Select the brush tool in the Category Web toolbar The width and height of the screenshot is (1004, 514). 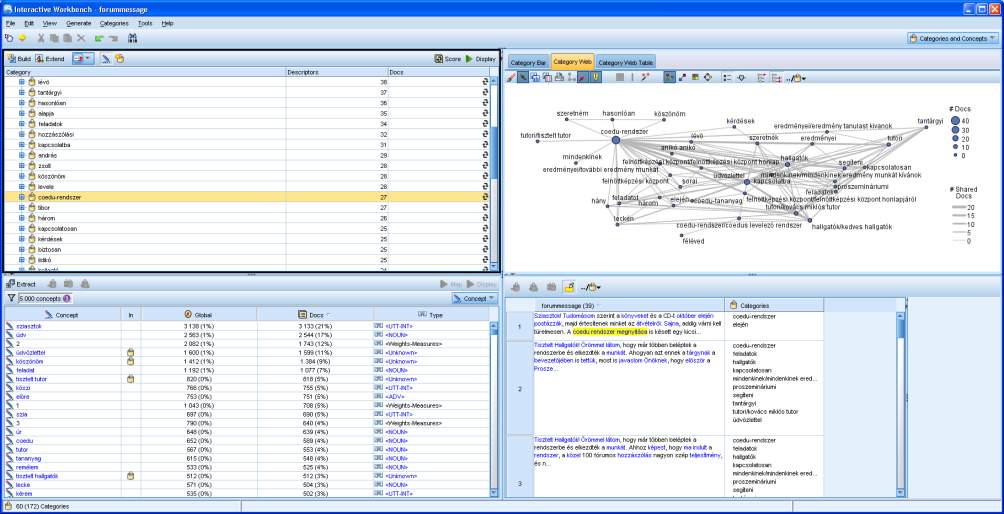511,77
